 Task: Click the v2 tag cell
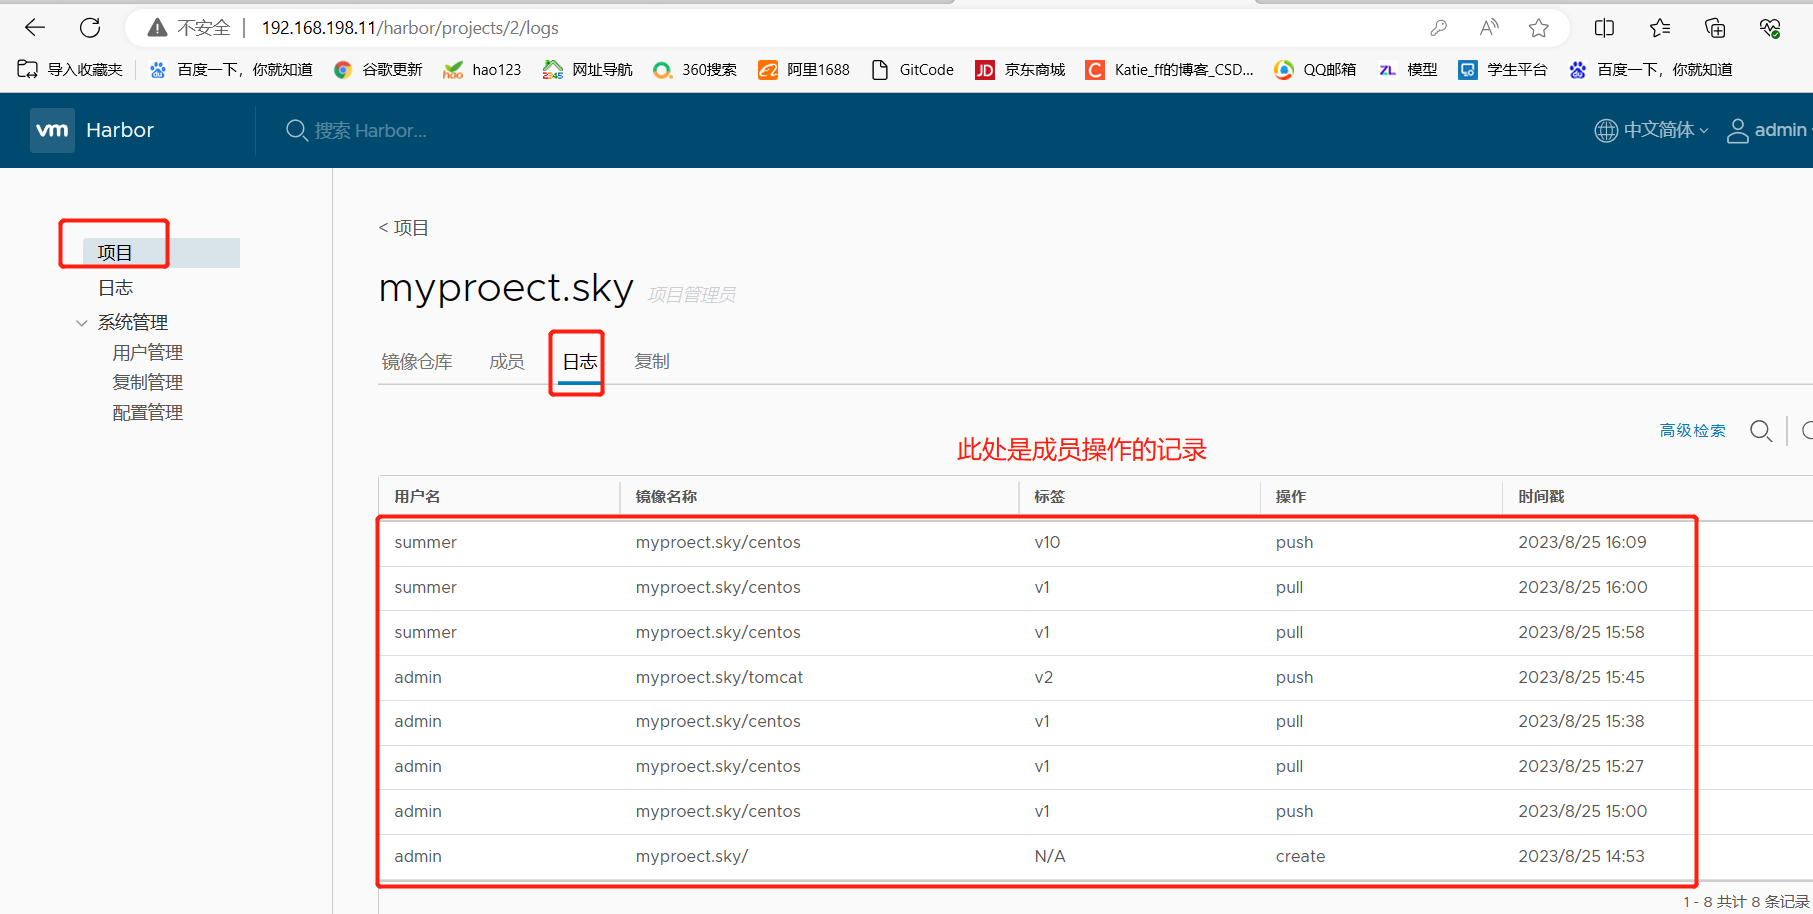[x=1044, y=677]
